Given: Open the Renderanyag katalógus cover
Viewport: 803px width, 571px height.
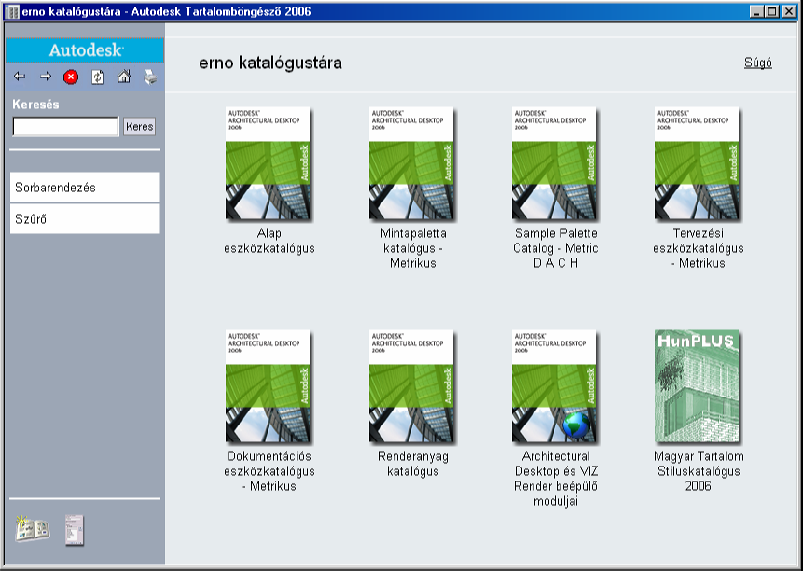Looking at the screenshot, I should (411, 386).
